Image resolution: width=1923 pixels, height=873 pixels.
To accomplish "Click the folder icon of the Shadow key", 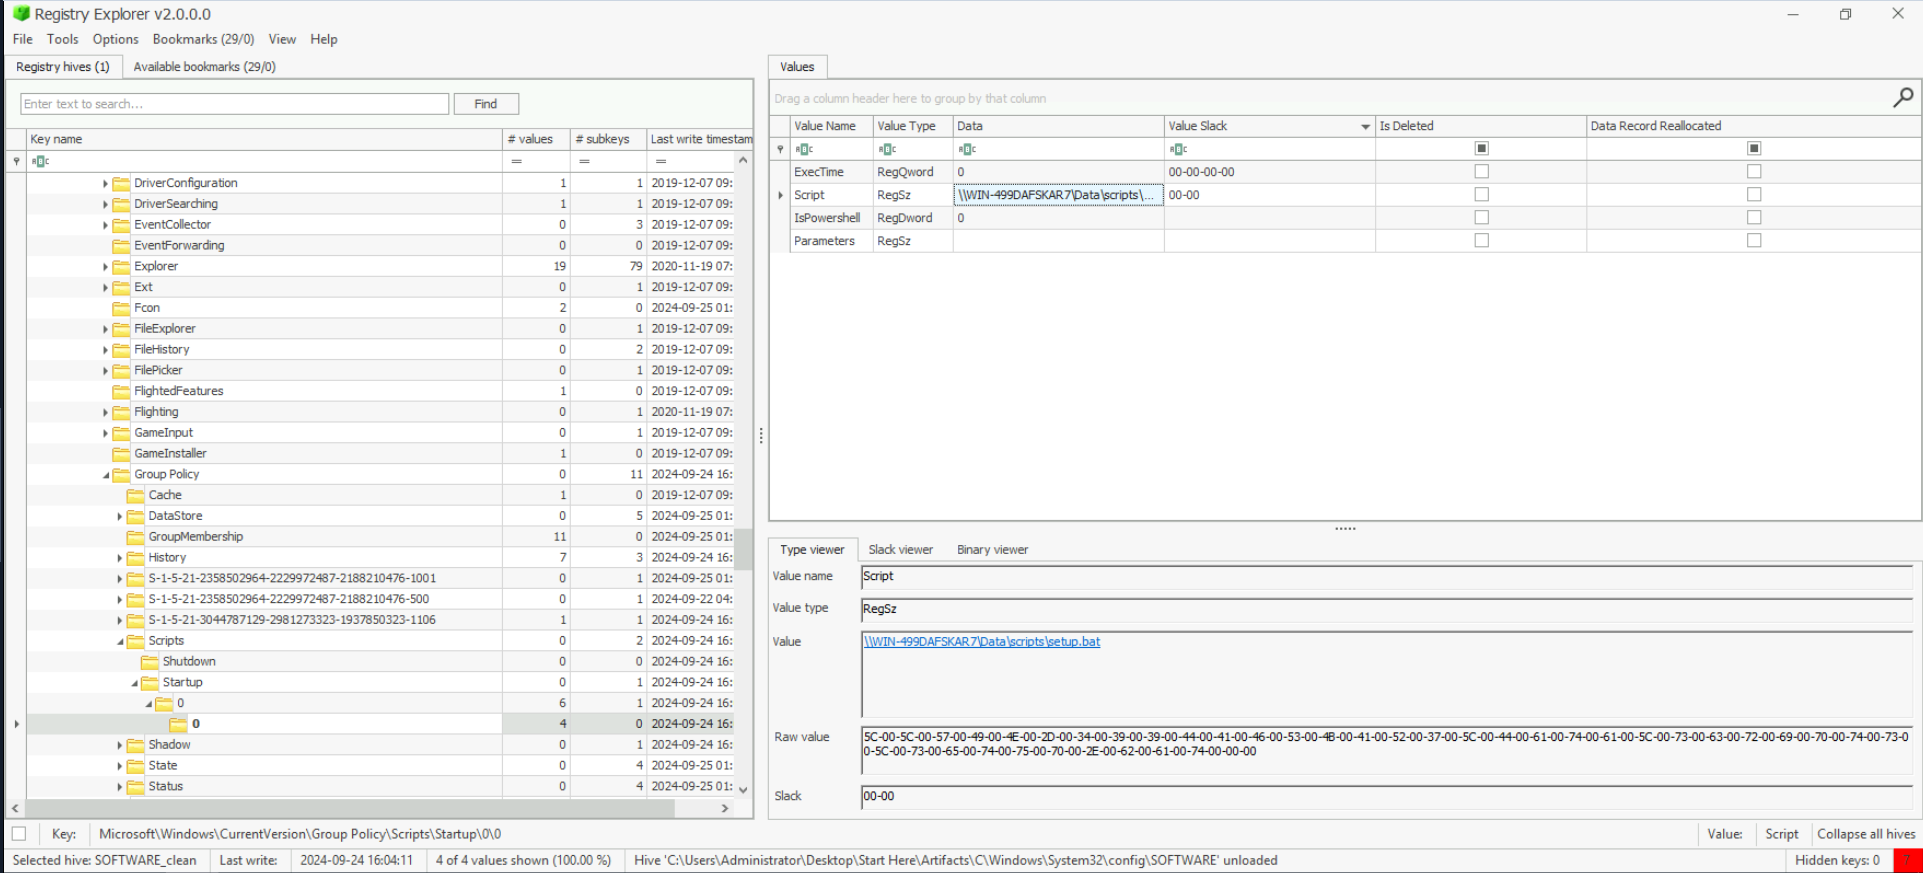I will point(135,745).
